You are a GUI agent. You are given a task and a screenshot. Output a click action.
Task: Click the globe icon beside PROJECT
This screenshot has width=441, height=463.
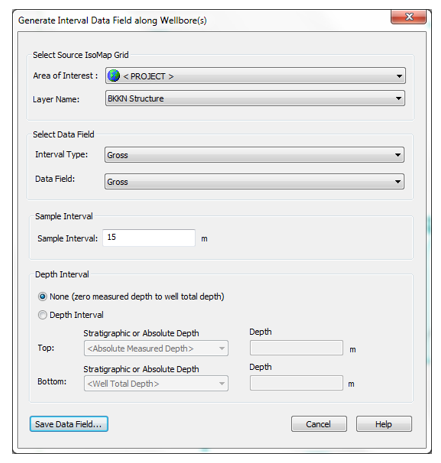pos(113,76)
